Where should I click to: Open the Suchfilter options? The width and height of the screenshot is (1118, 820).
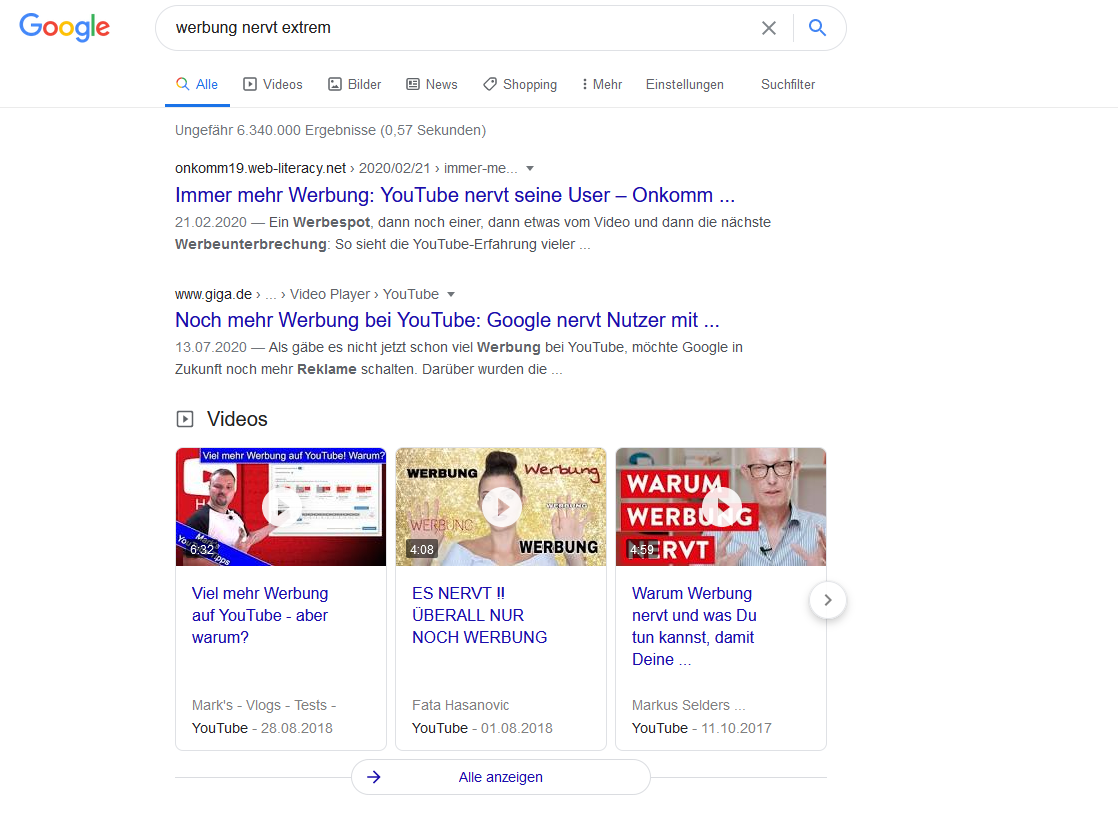788,84
